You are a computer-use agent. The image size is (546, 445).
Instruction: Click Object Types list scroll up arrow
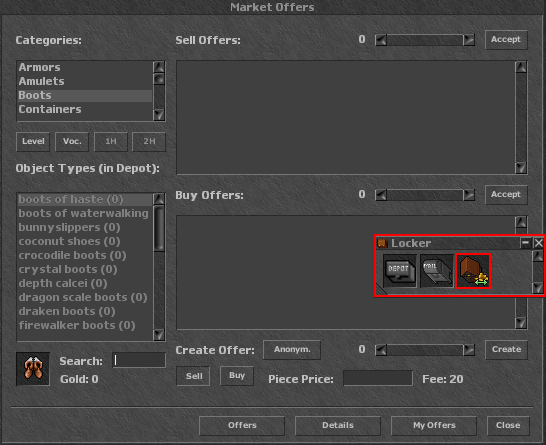click(x=159, y=199)
